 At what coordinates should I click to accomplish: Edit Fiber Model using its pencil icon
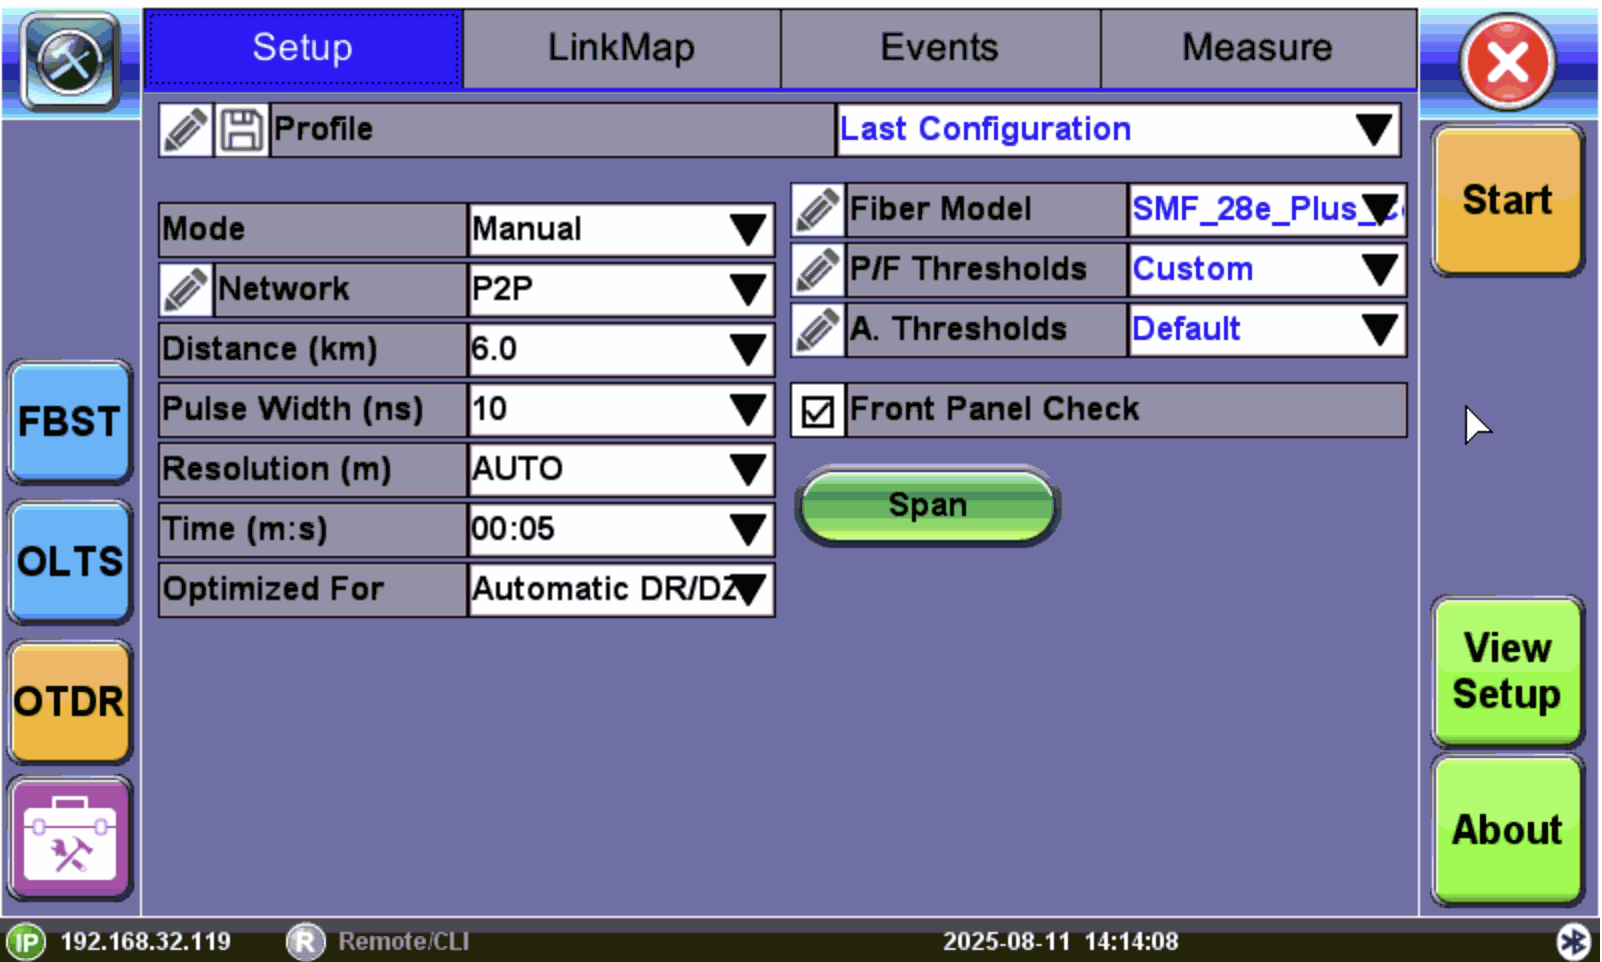818,210
